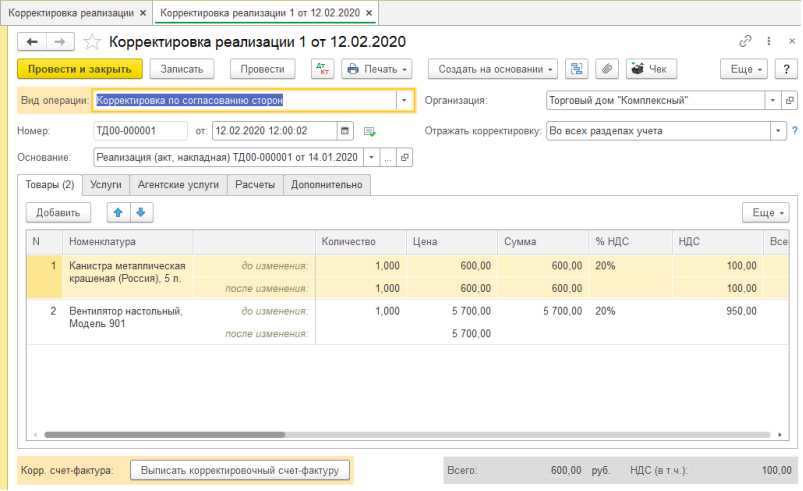803x491 pixels.
Task: Click into Номер field ТД00-000001
Action: click(x=140, y=131)
